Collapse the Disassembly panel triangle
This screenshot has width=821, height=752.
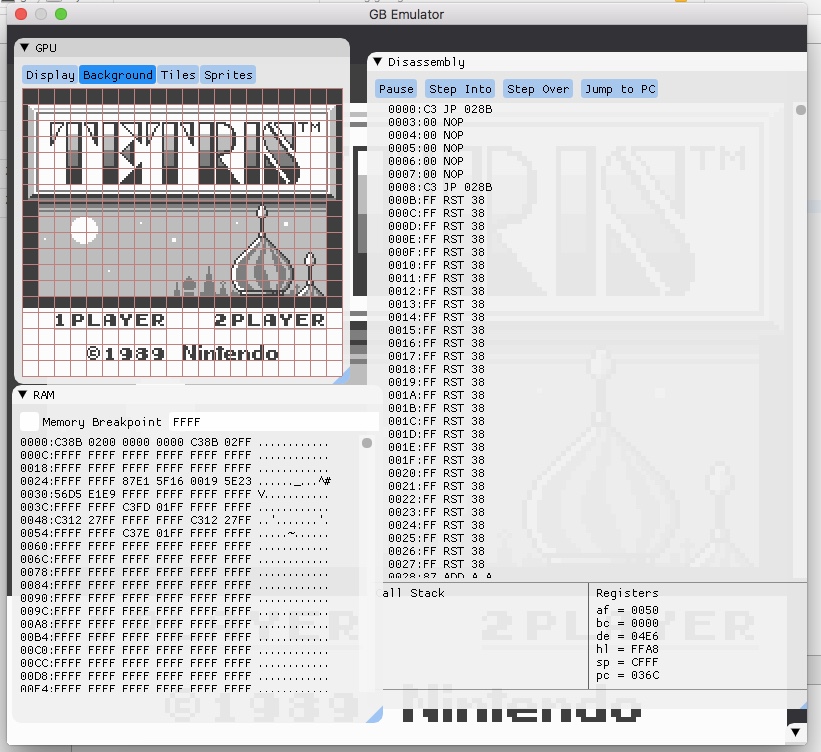tap(378, 62)
